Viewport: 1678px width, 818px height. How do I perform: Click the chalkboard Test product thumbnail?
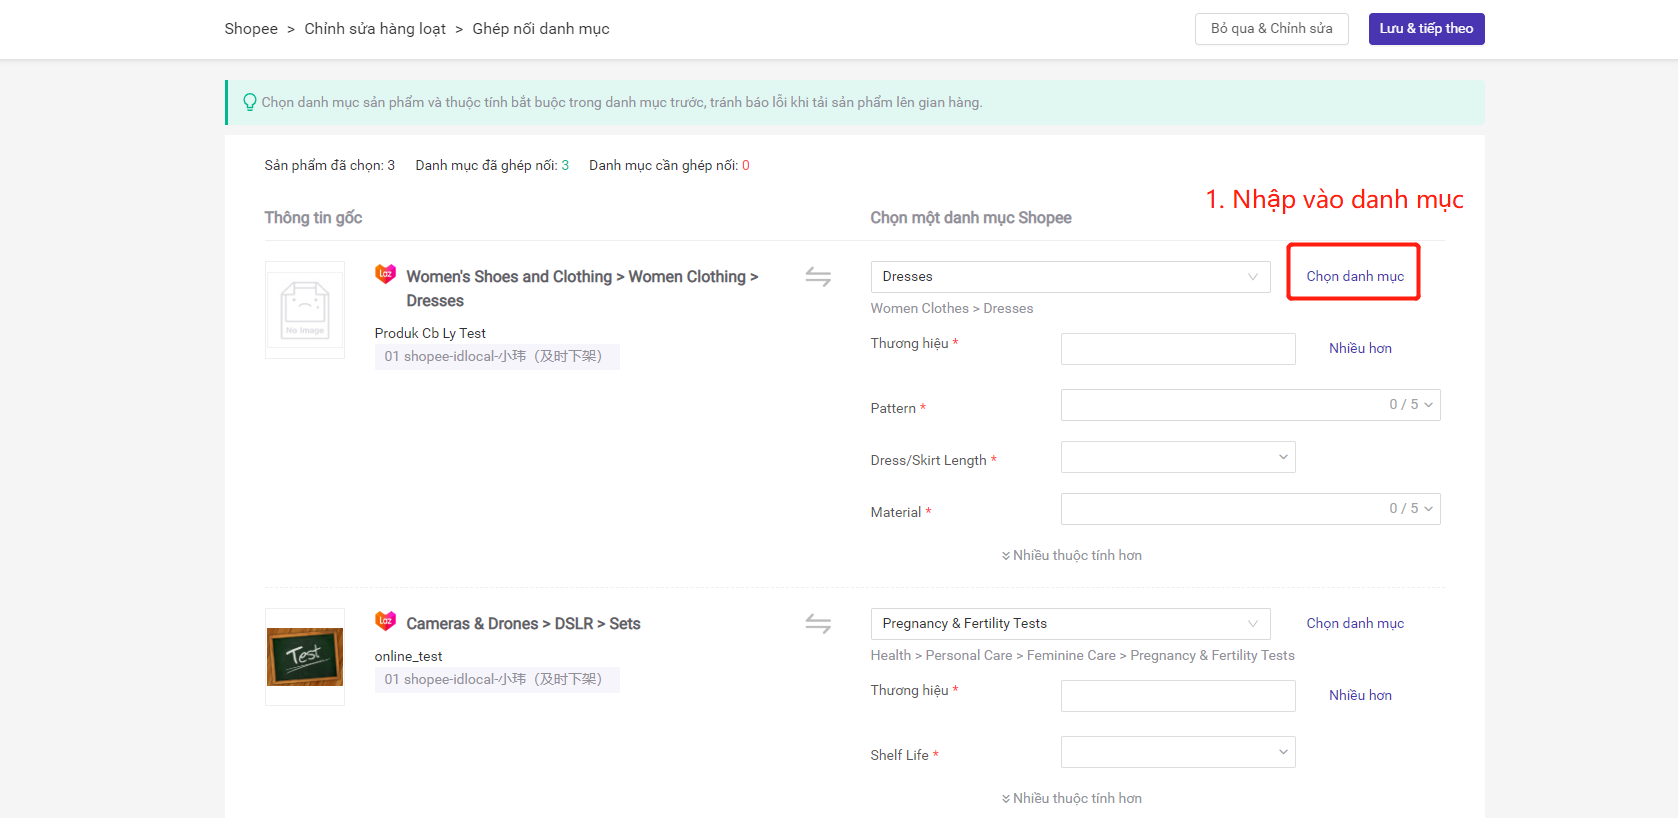coord(305,657)
